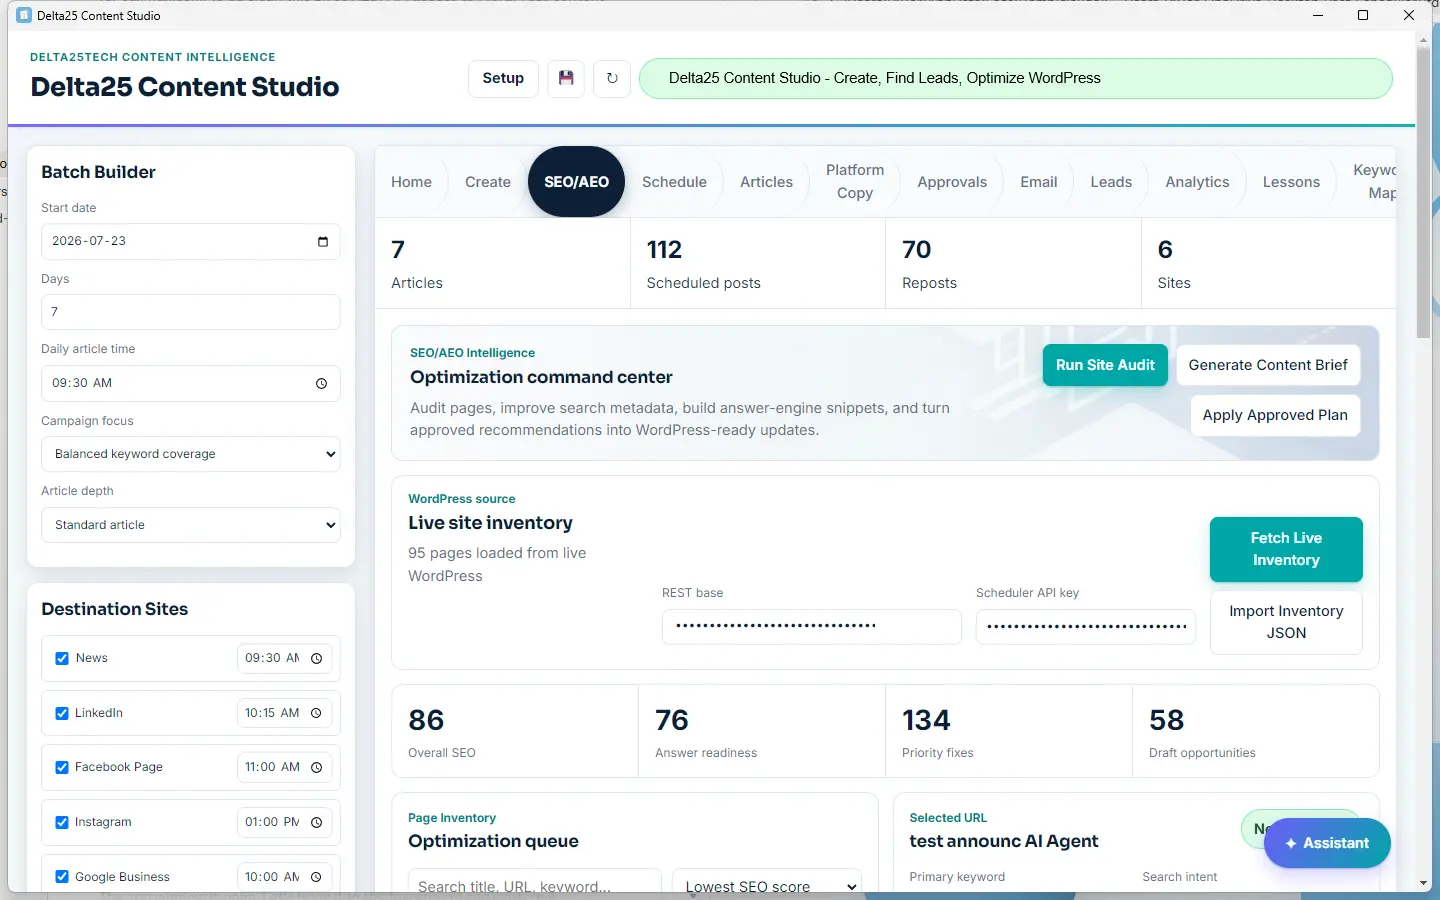Click Fetch Live Inventory
Image resolution: width=1440 pixels, height=900 pixels.
click(x=1286, y=549)
